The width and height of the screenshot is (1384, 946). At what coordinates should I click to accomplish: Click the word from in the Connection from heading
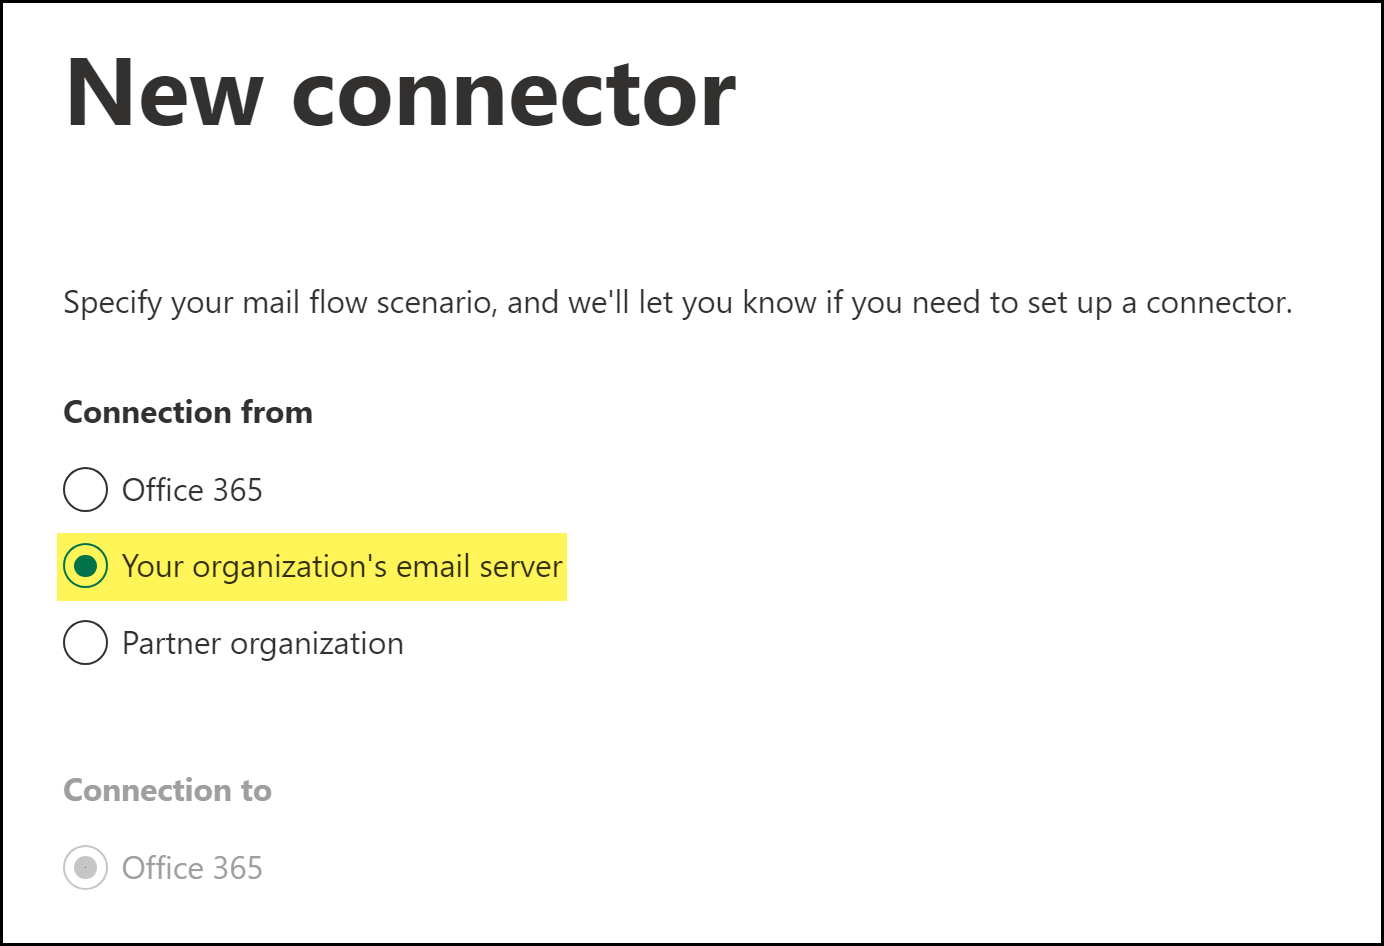click(277, 412)
